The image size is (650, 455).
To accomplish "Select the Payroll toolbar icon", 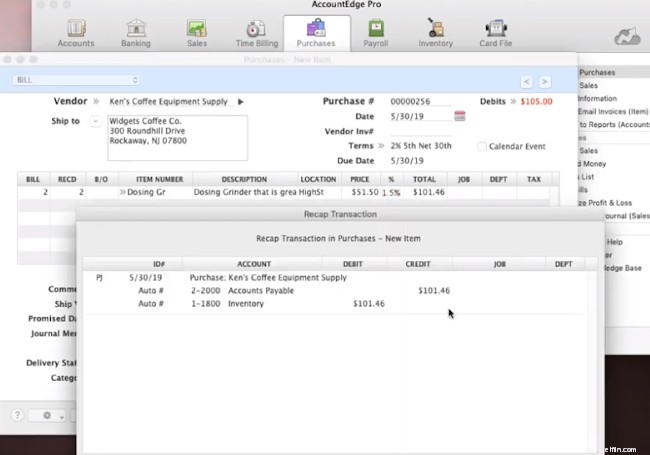I will (x=375, y=32).
